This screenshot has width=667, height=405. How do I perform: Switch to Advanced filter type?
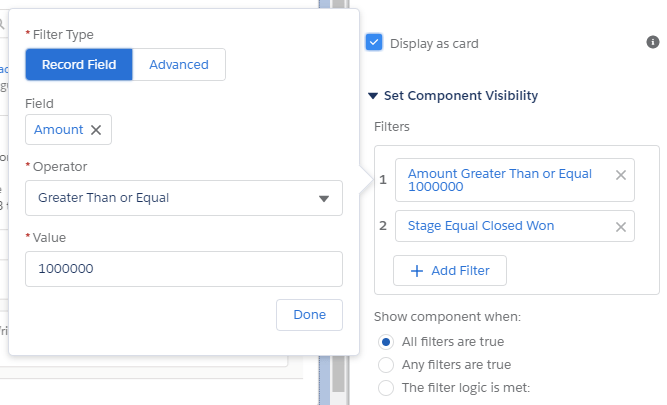[x=179, y=65]
